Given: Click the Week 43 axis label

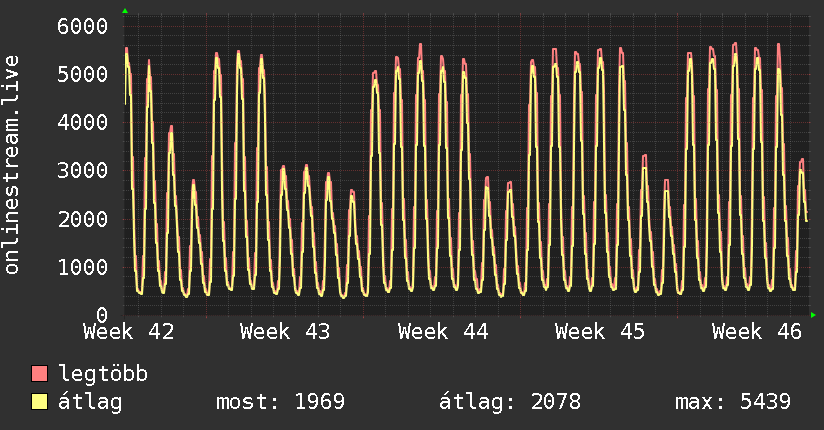Looking at the screenshot, I should coord(285,332).
